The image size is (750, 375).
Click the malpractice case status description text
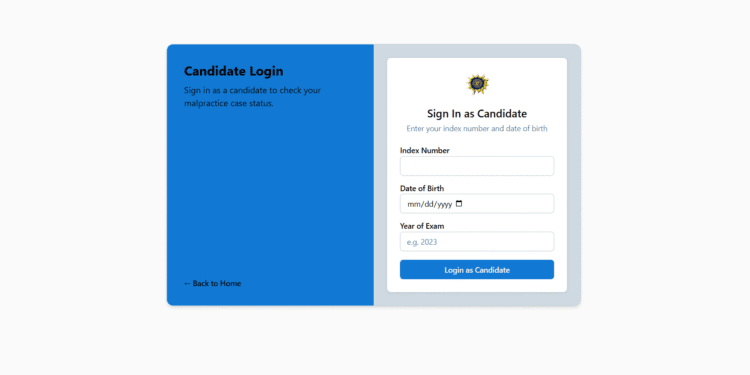[253, 97]
